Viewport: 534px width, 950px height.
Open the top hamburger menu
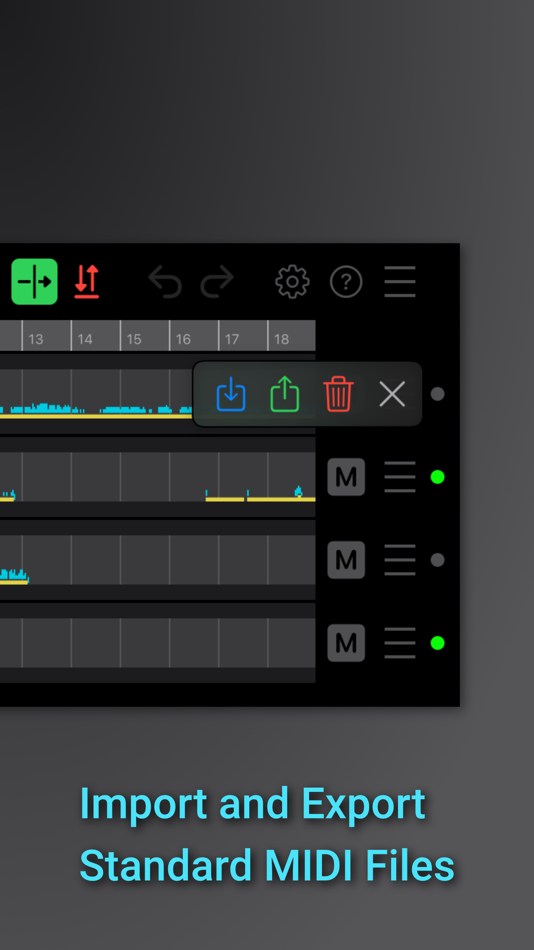[x=400, y=282]
